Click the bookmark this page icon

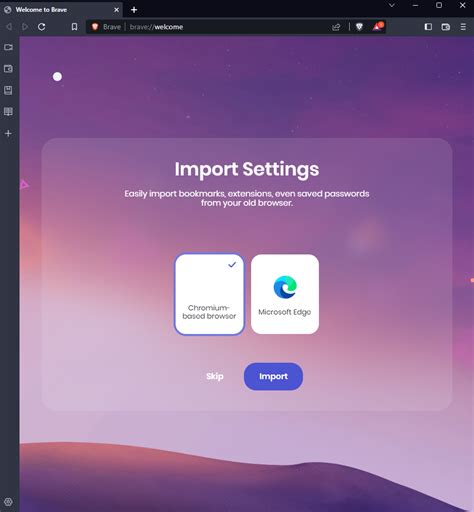coord(74,27)
